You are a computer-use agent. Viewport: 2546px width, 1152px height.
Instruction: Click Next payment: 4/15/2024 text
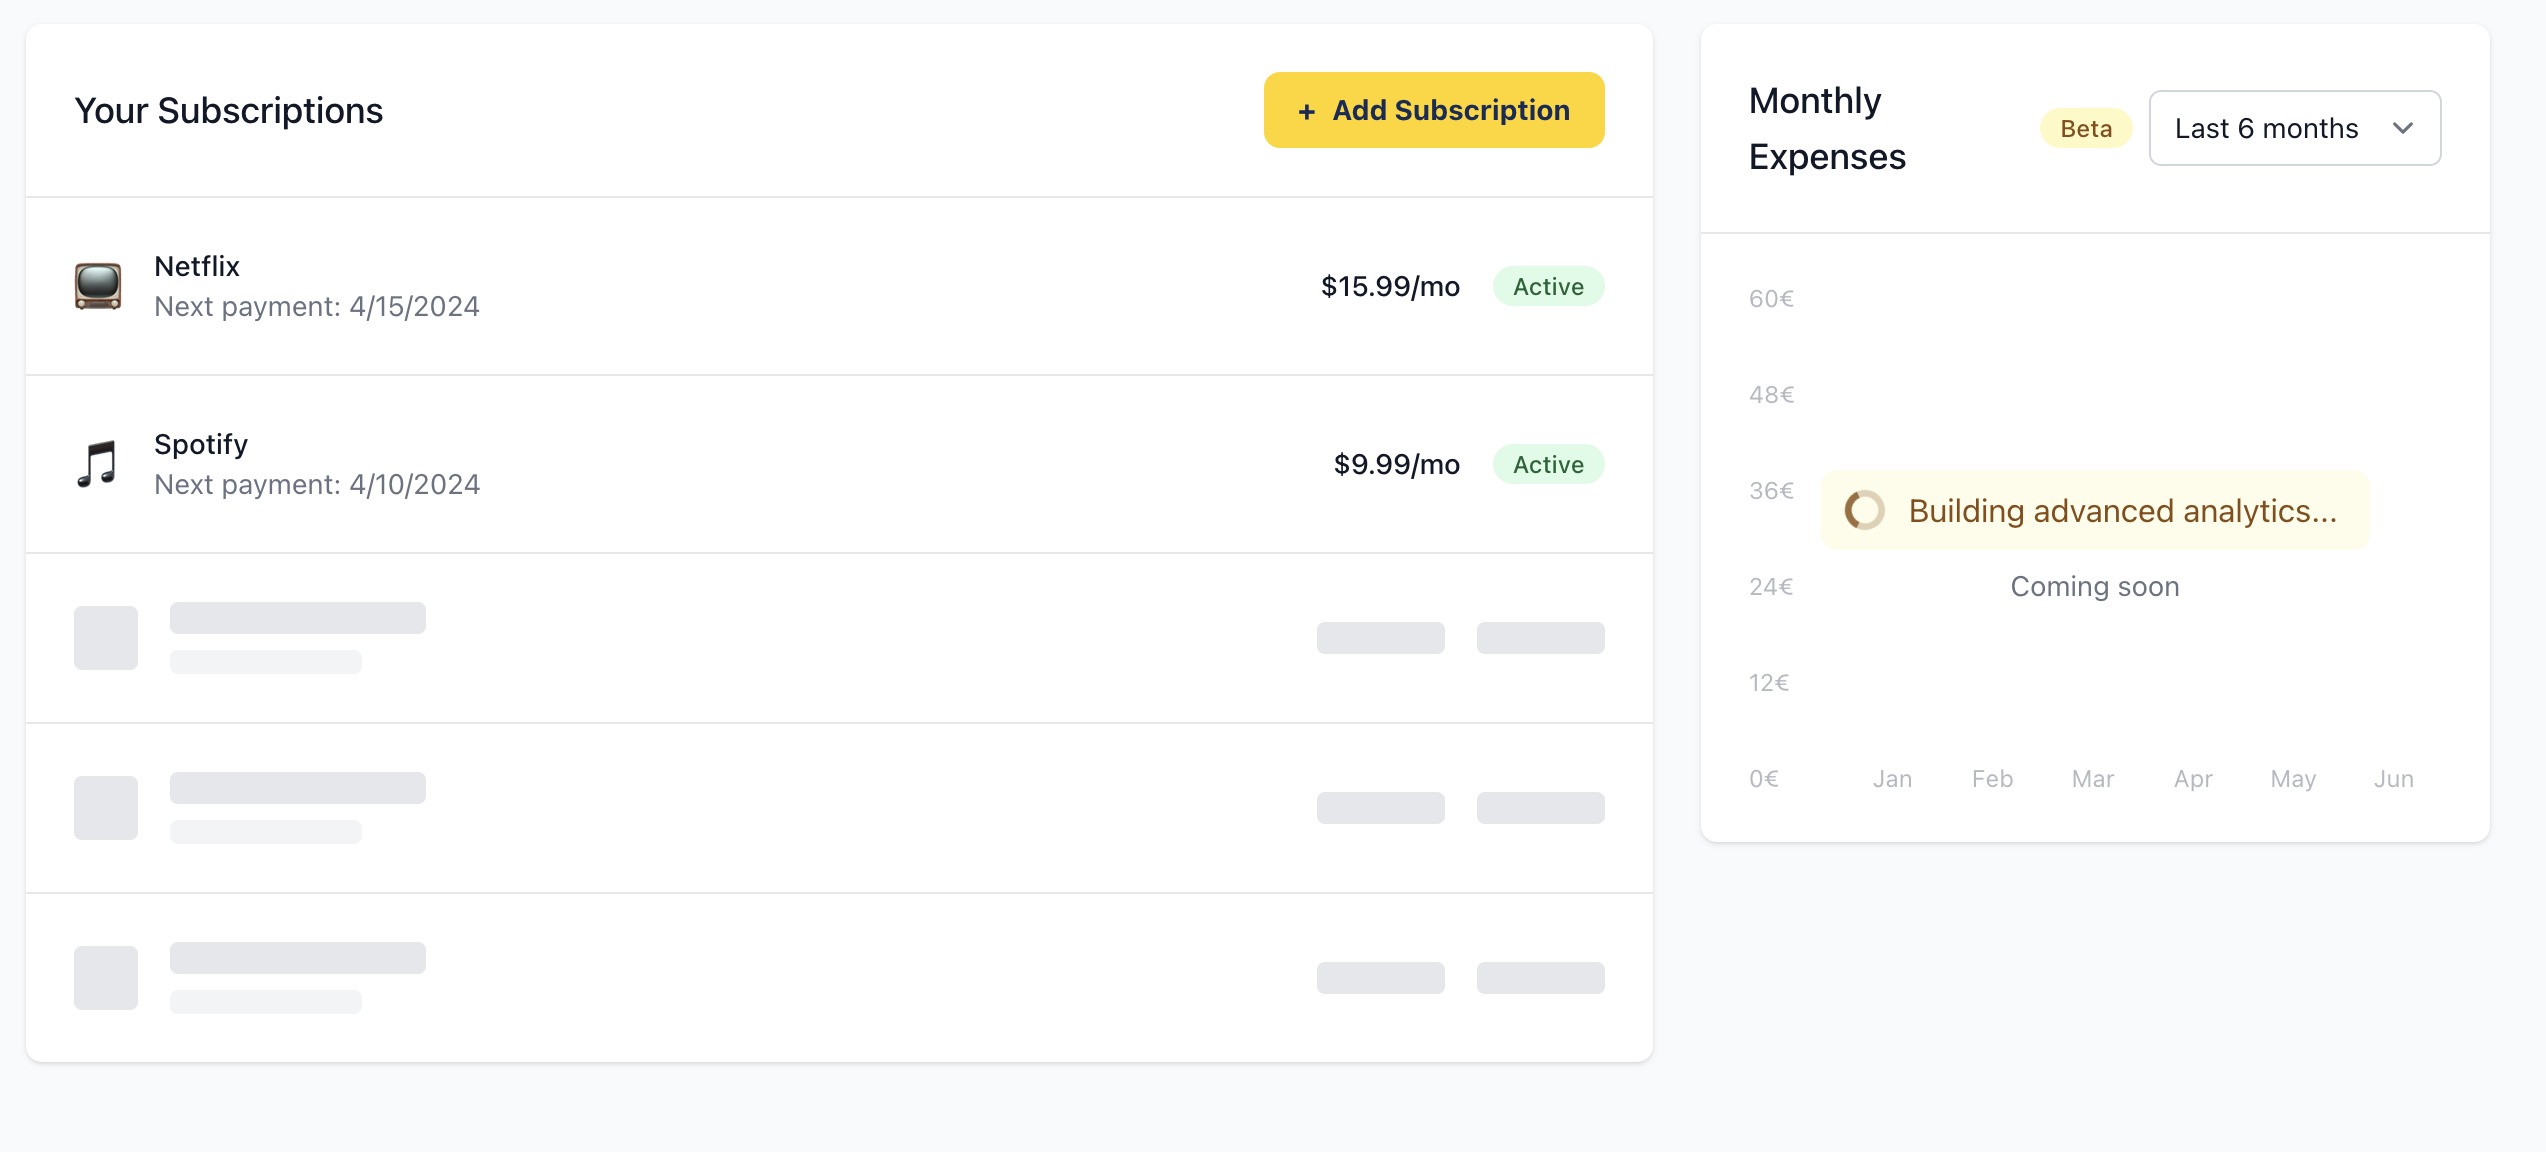(317, 306)
